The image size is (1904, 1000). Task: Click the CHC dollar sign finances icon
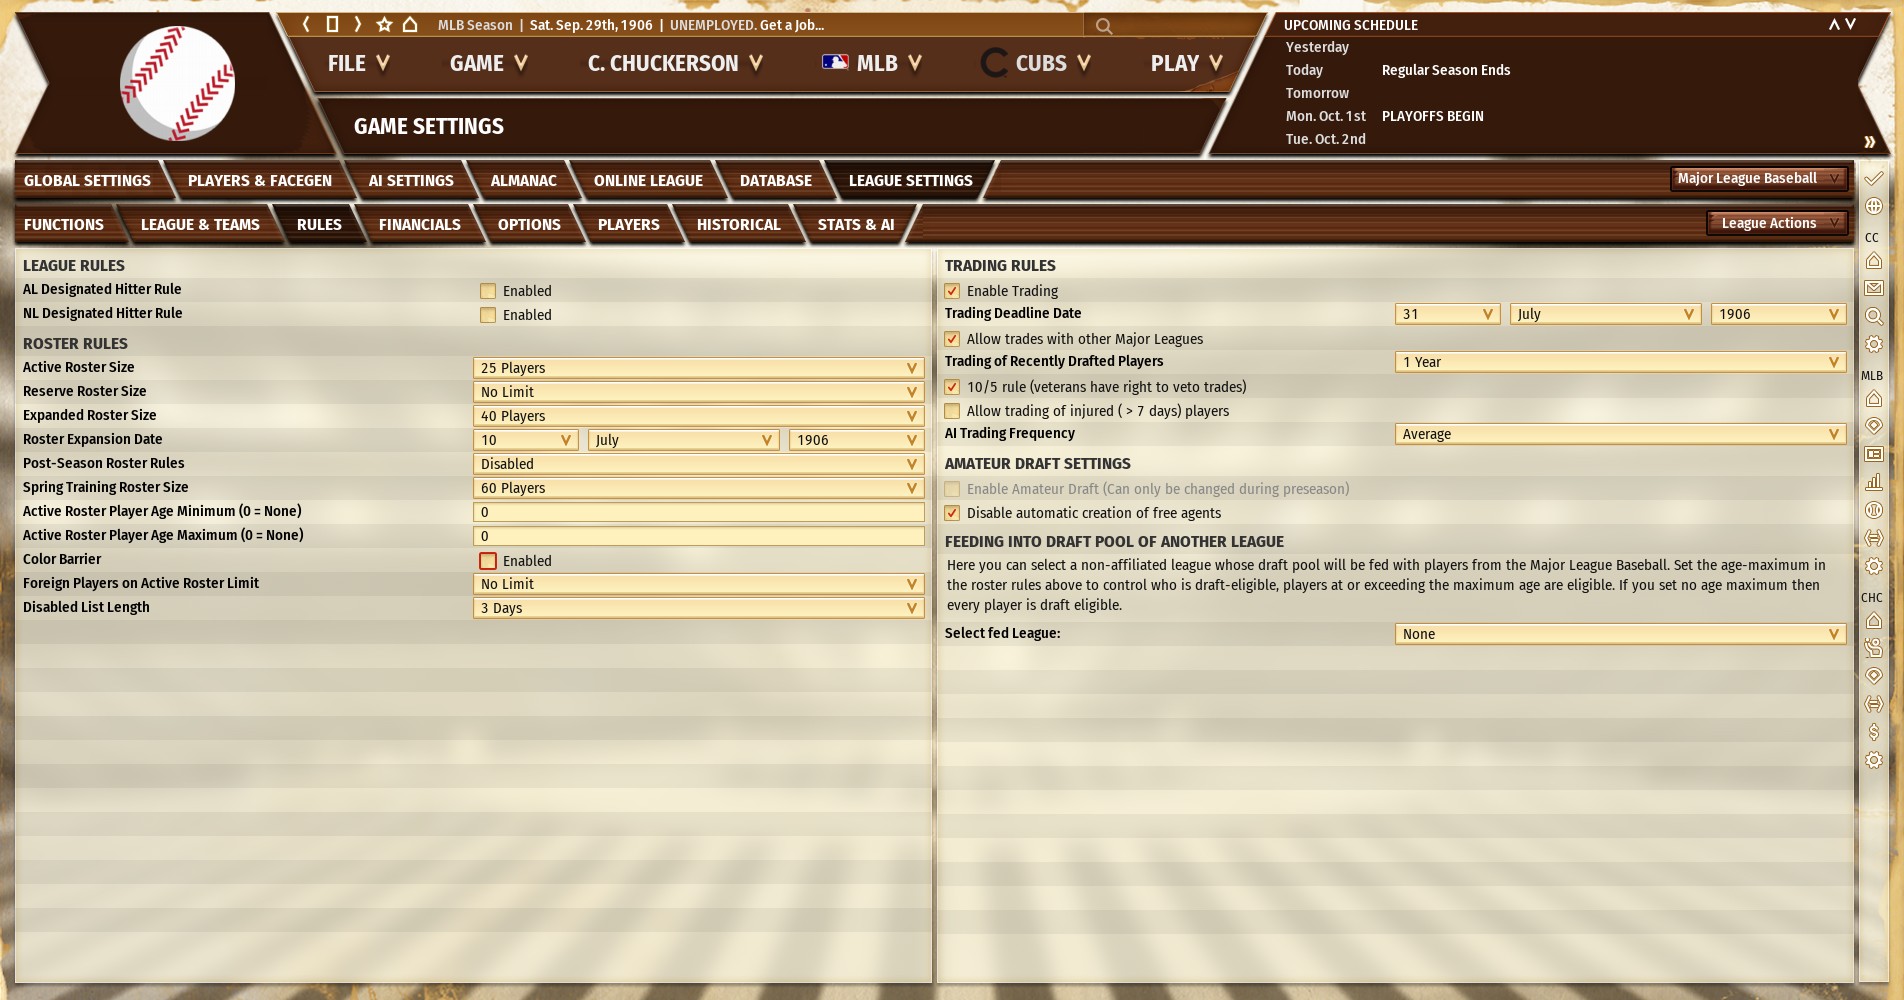[x=1874, y=732]
